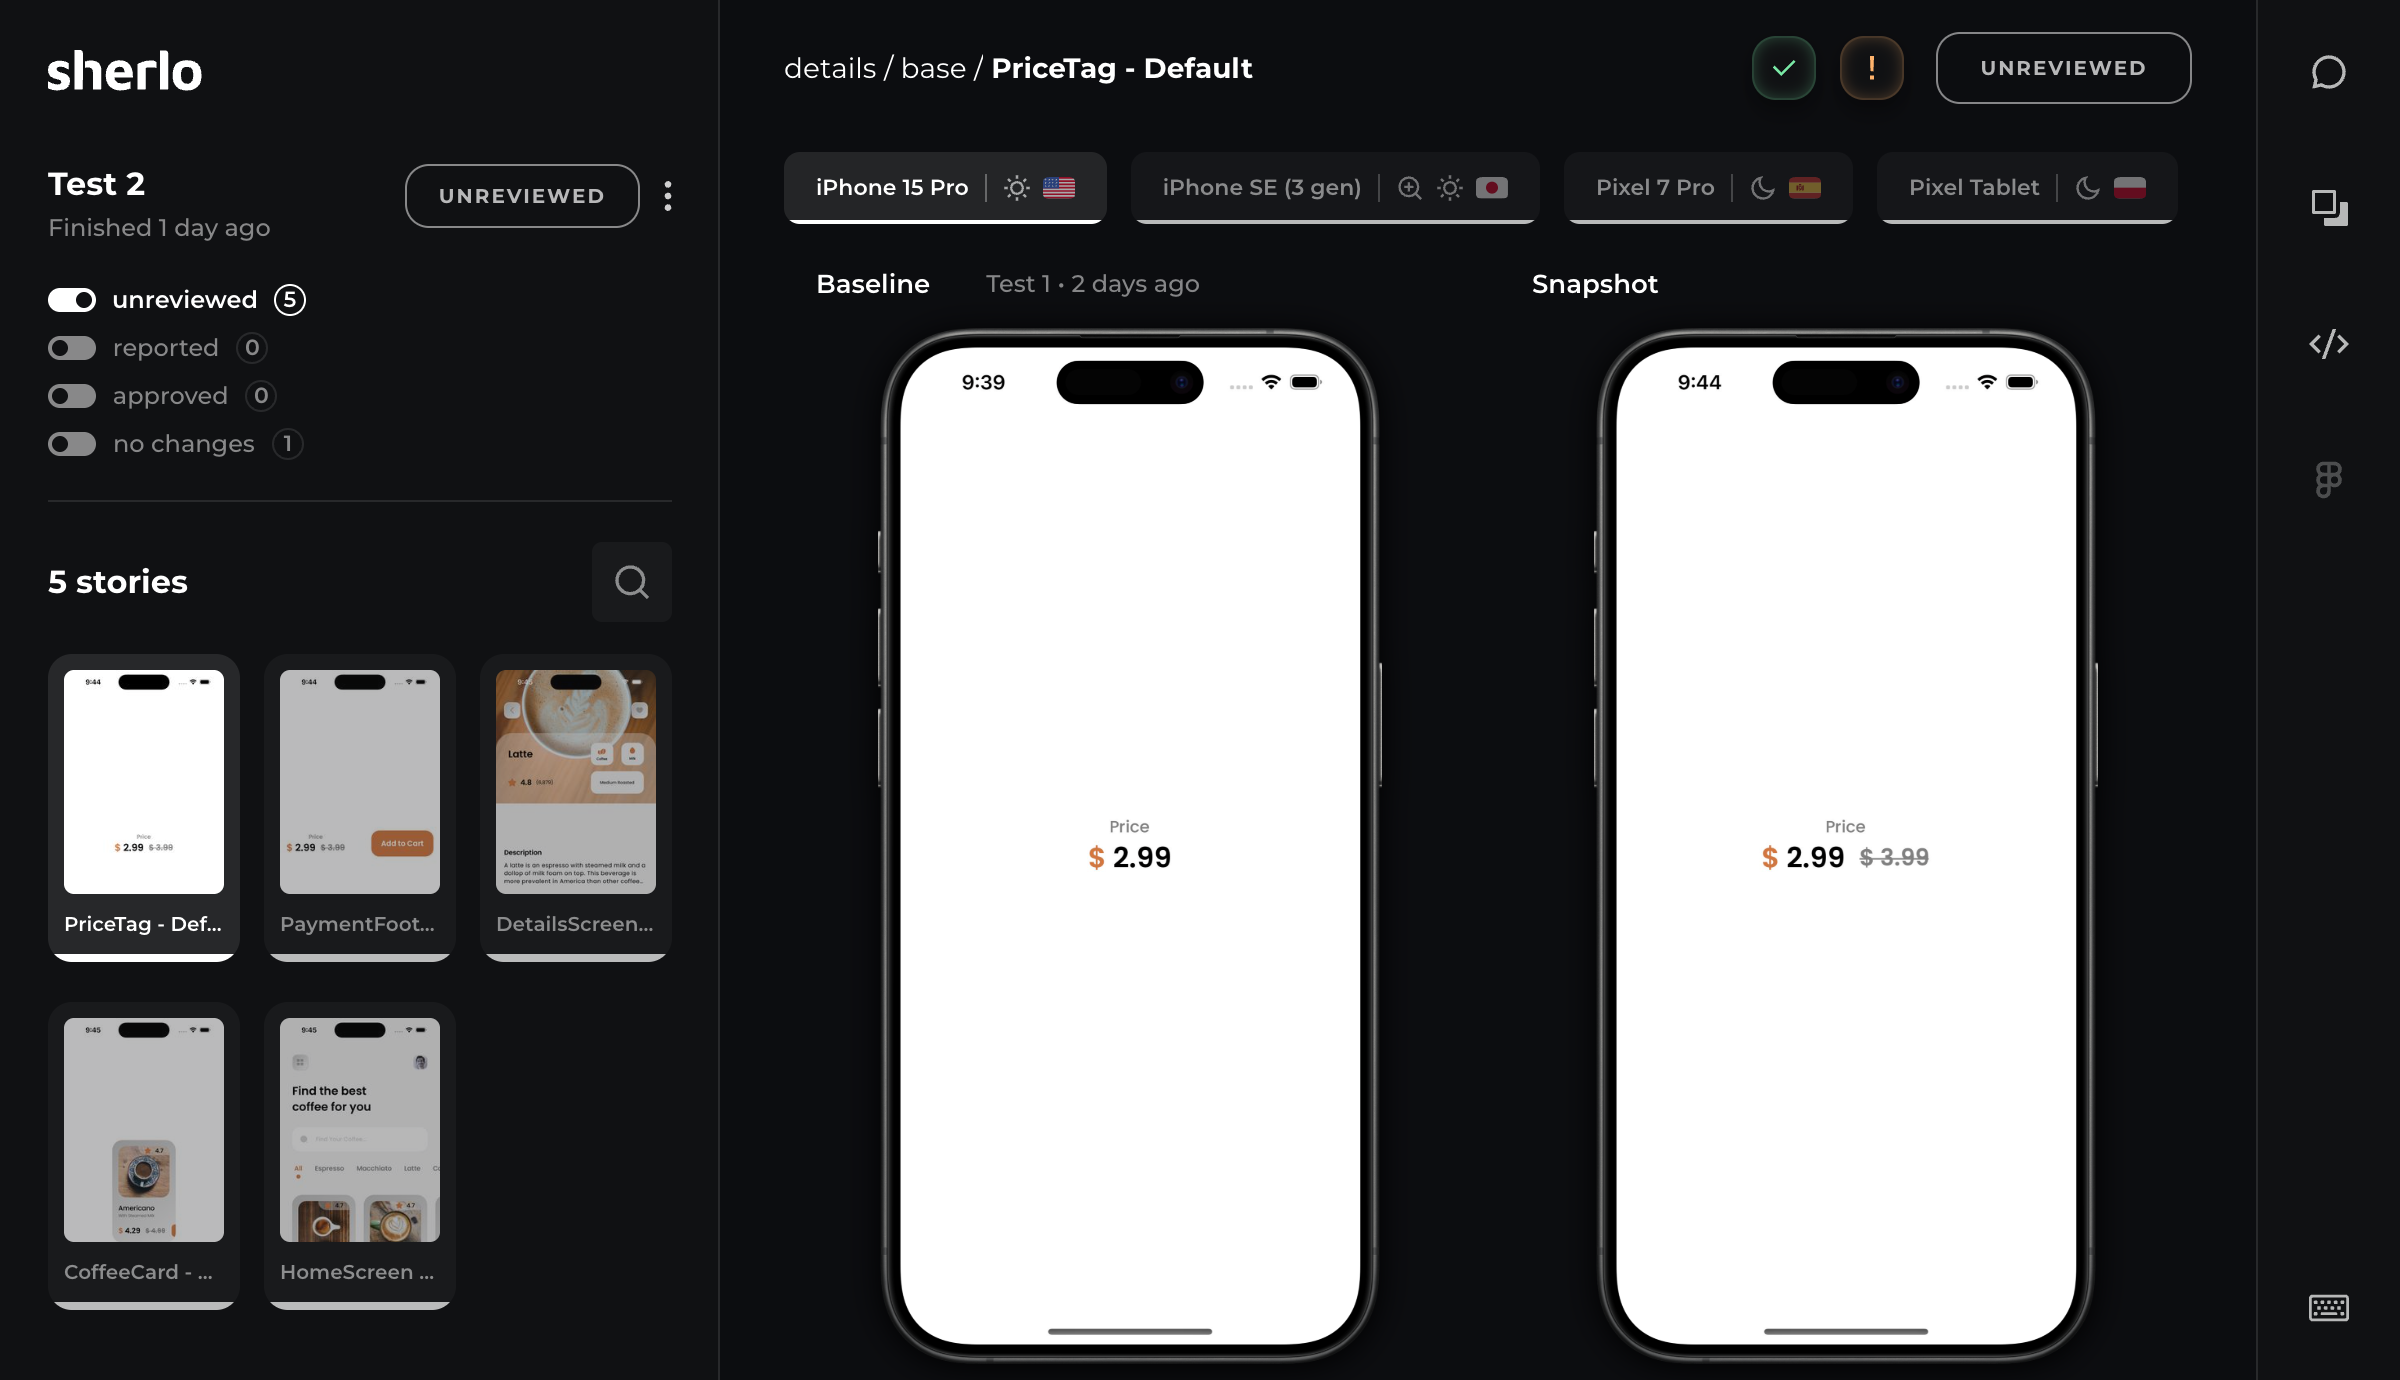Open the code view icon
This screenshot has height=1380, width=2400.
pos(2328,344)
